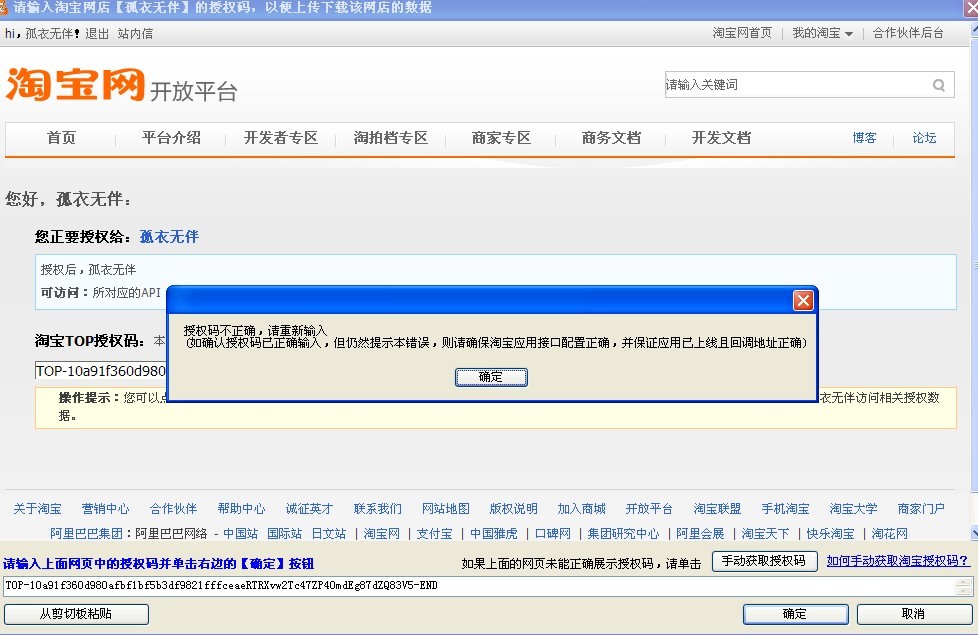
Task: Open the 阿里会展 footer link
Action: click(x=700, y=534)
